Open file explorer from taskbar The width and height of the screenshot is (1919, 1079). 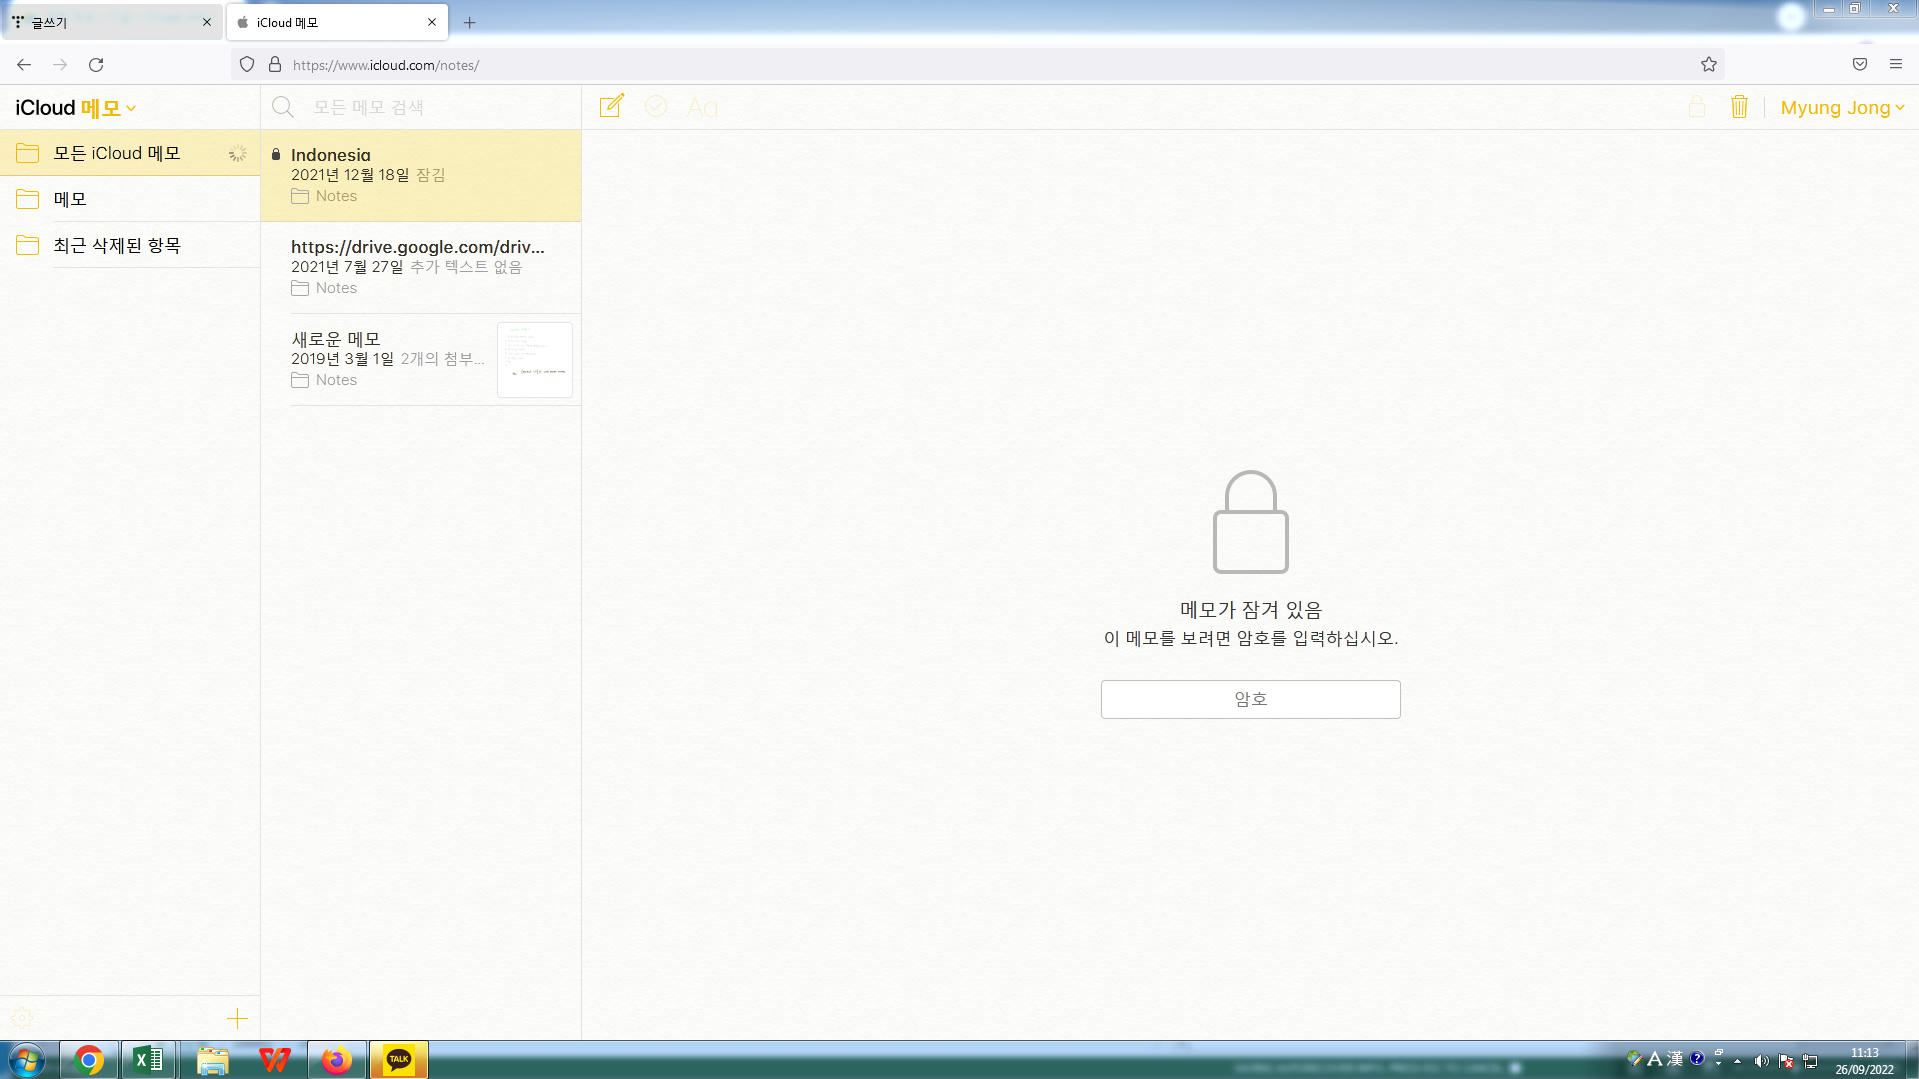212,1060
